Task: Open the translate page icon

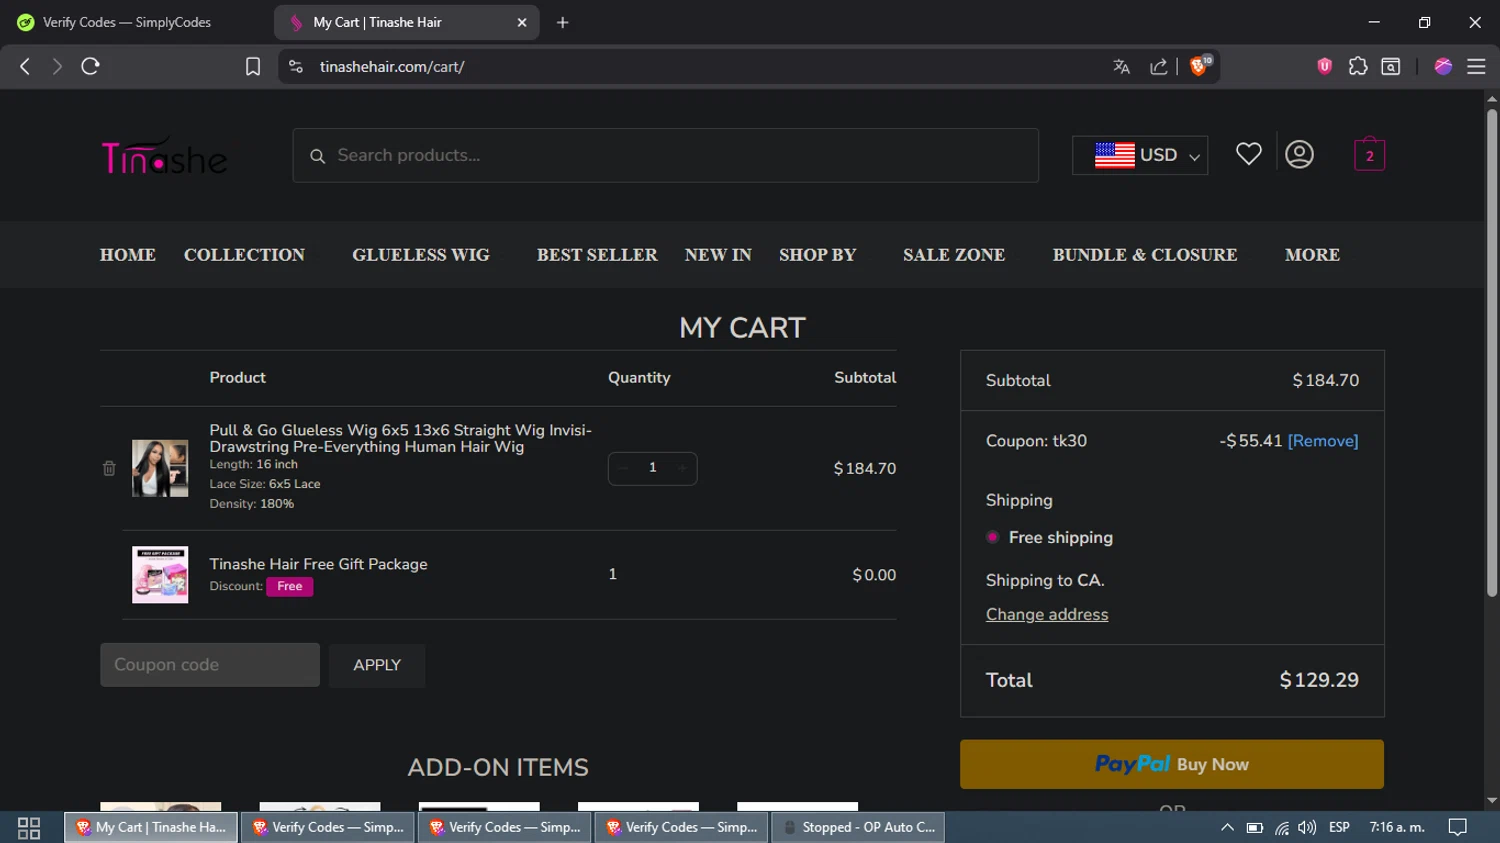Action: pos(1121,66)
